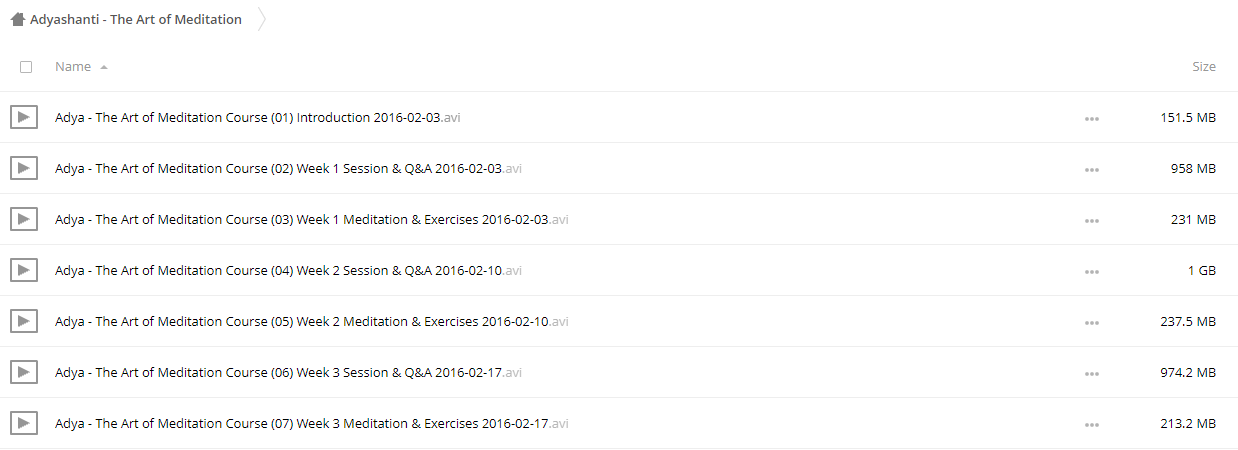Image resolution: width=1238 pixels, height=450 pixels.
Task: Open Adyashanti - The Art of Meditation breadcrumb
Action: pyautogui.click(x=136, y=19)
